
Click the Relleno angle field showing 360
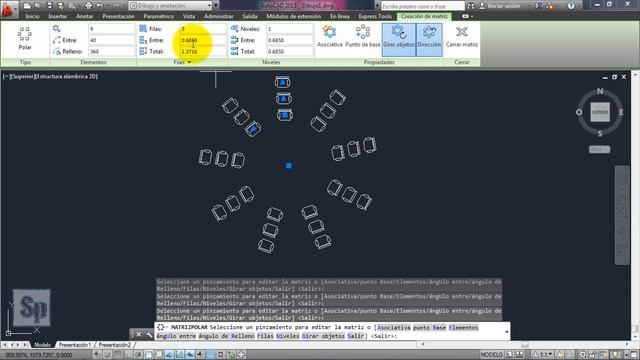pos(111,51)
